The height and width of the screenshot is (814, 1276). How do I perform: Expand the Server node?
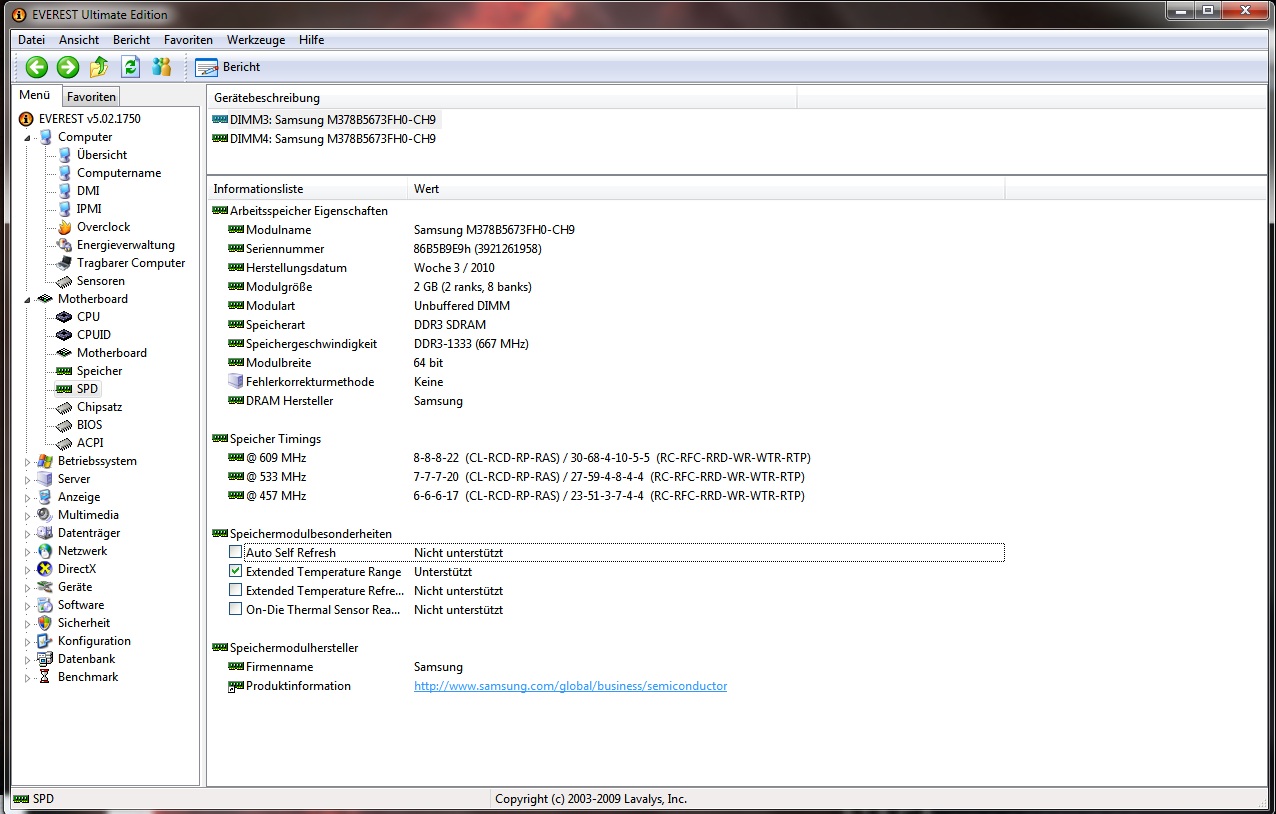[27, 479]
